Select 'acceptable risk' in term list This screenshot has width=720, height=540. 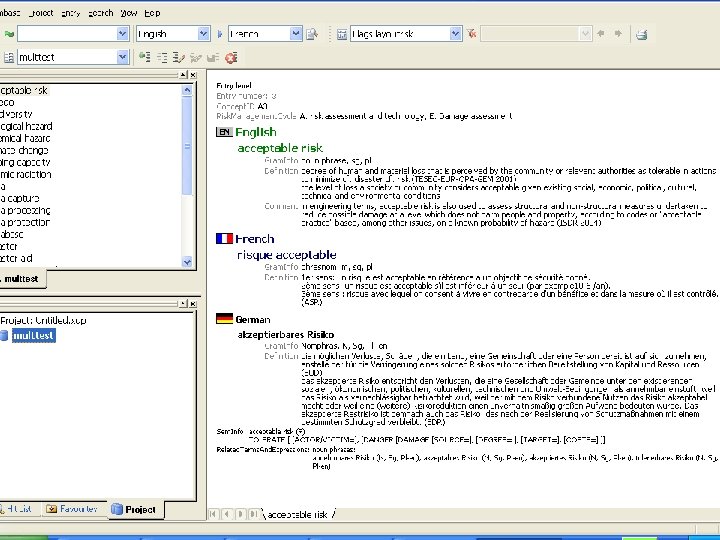click(x=24, y=90)
